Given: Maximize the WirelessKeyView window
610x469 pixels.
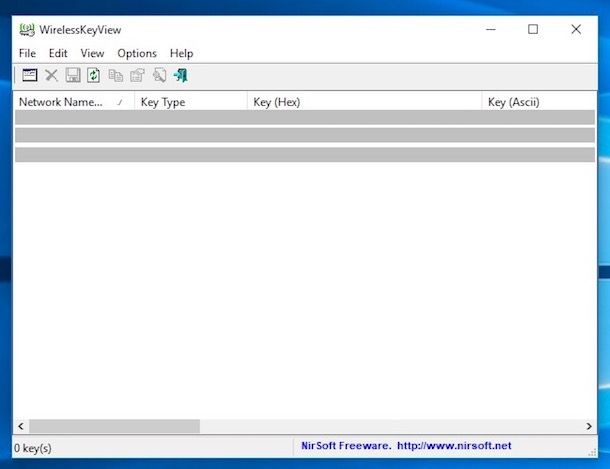Looking at the screenshot, I should pyautogui.click(x=533, y=30).
